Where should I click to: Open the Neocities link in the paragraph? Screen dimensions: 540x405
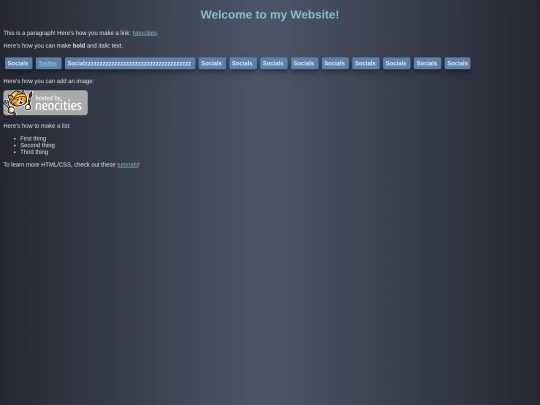[145, 33]
